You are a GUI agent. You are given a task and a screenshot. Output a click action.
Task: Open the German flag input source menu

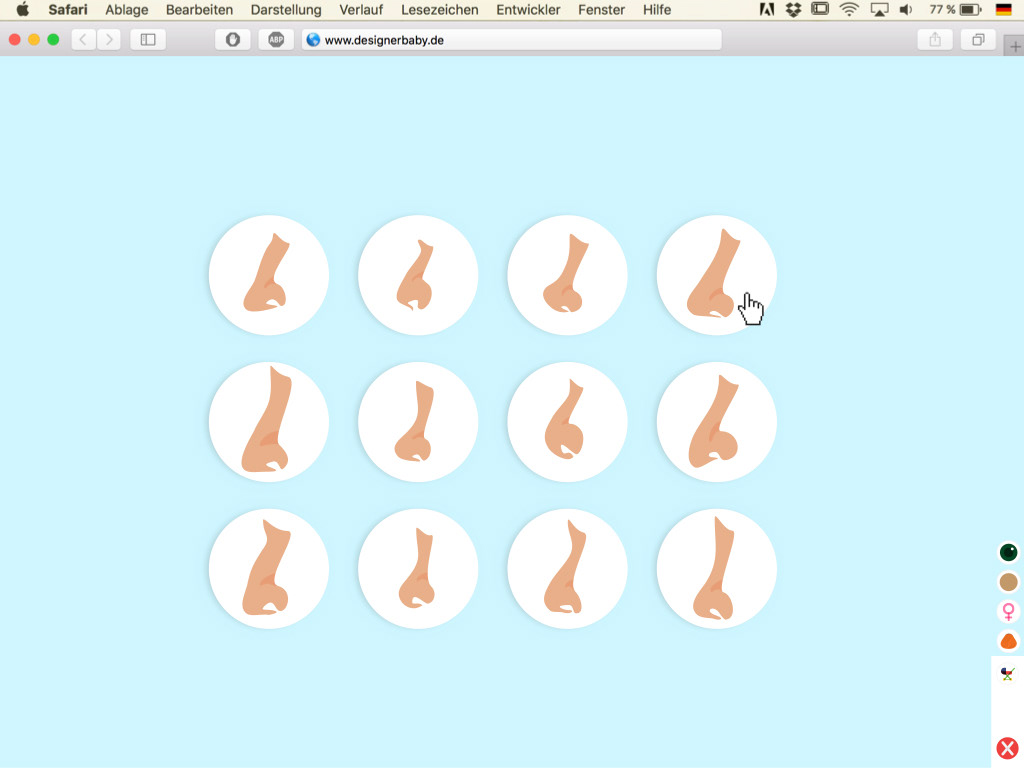pos(1004,10)
